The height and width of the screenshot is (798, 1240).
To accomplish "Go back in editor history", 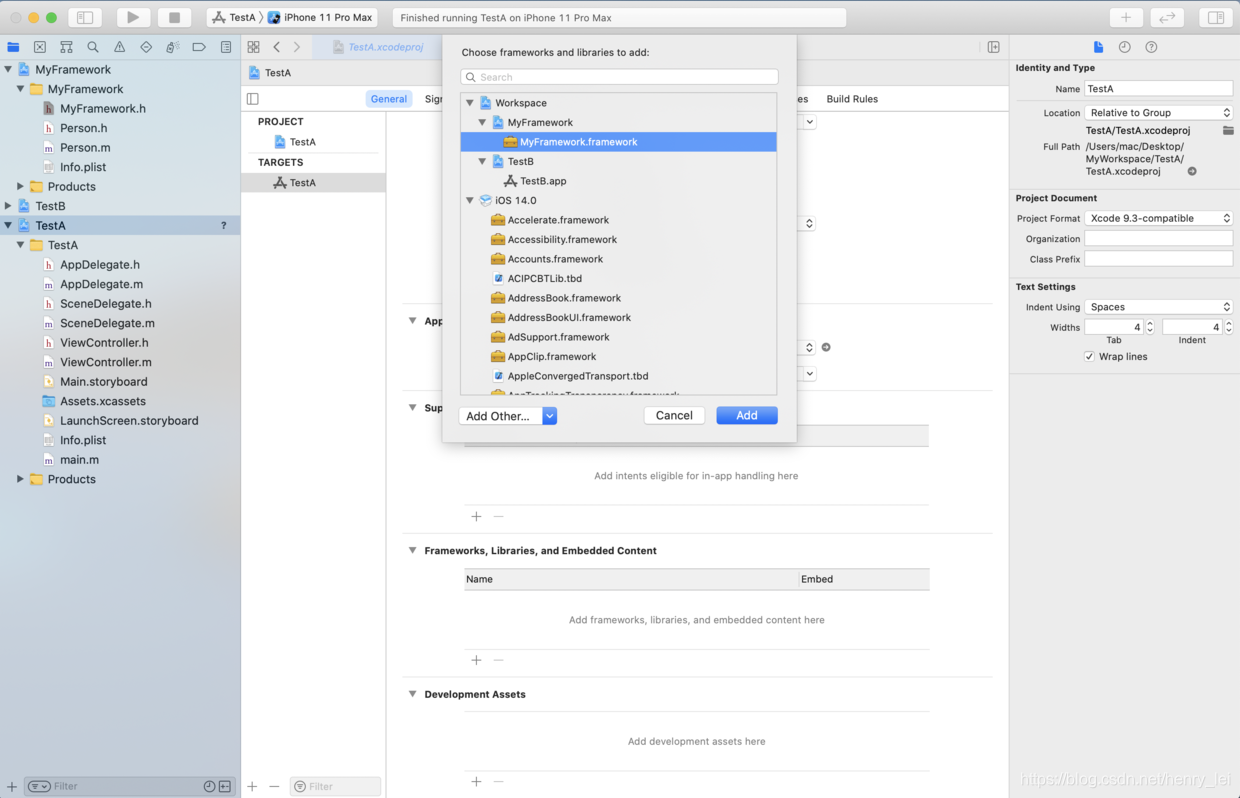I will pos(277,47).
